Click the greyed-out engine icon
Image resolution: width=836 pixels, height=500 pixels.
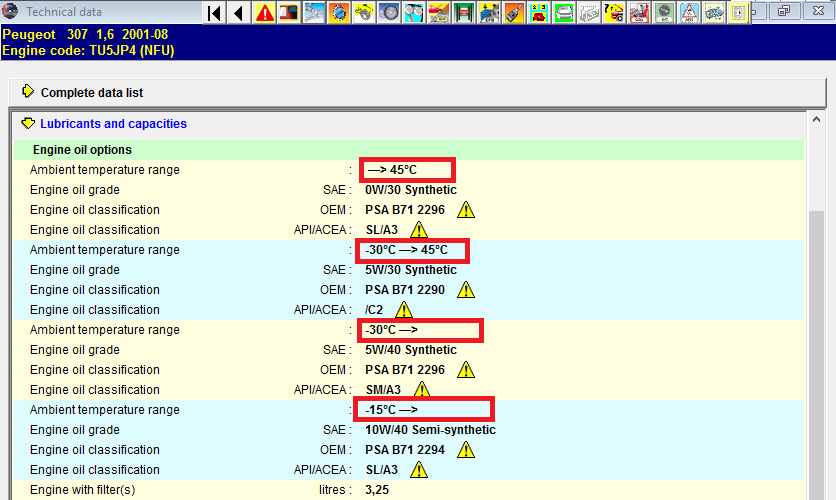pyautogui.click(x=589, y=12)
